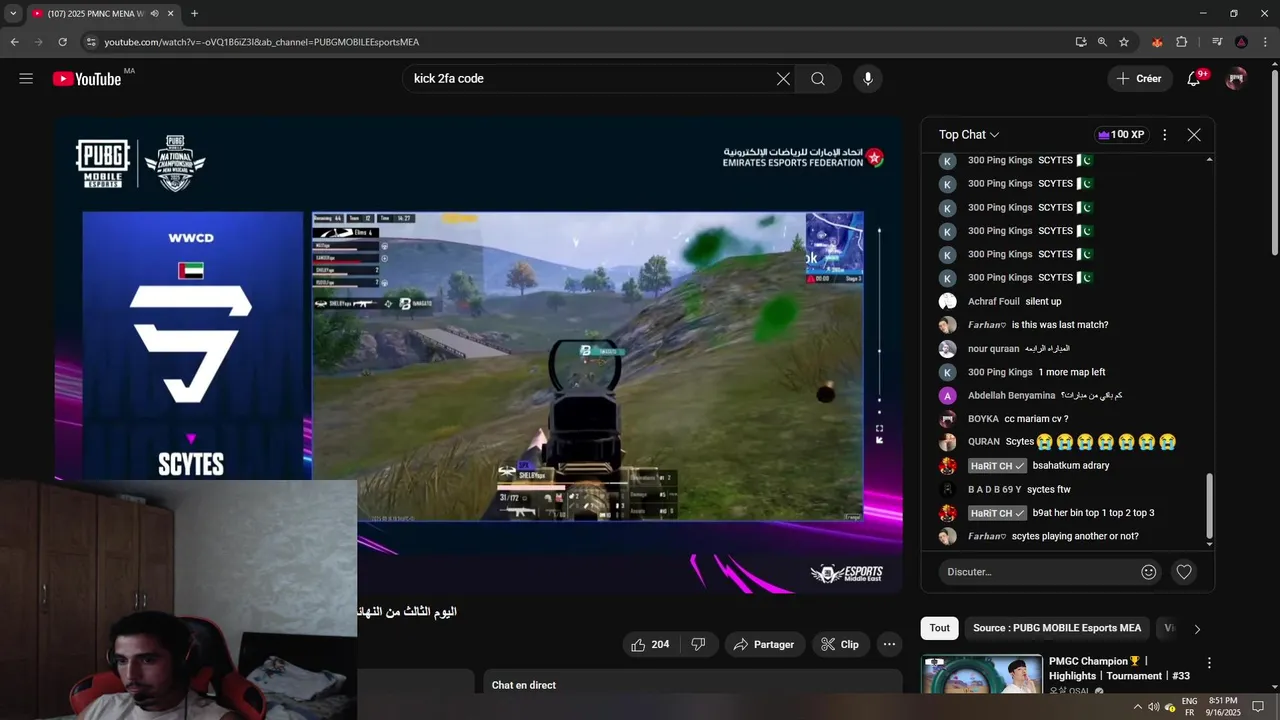Show the next filter chips with the arrow

(x=1197, y=629)
